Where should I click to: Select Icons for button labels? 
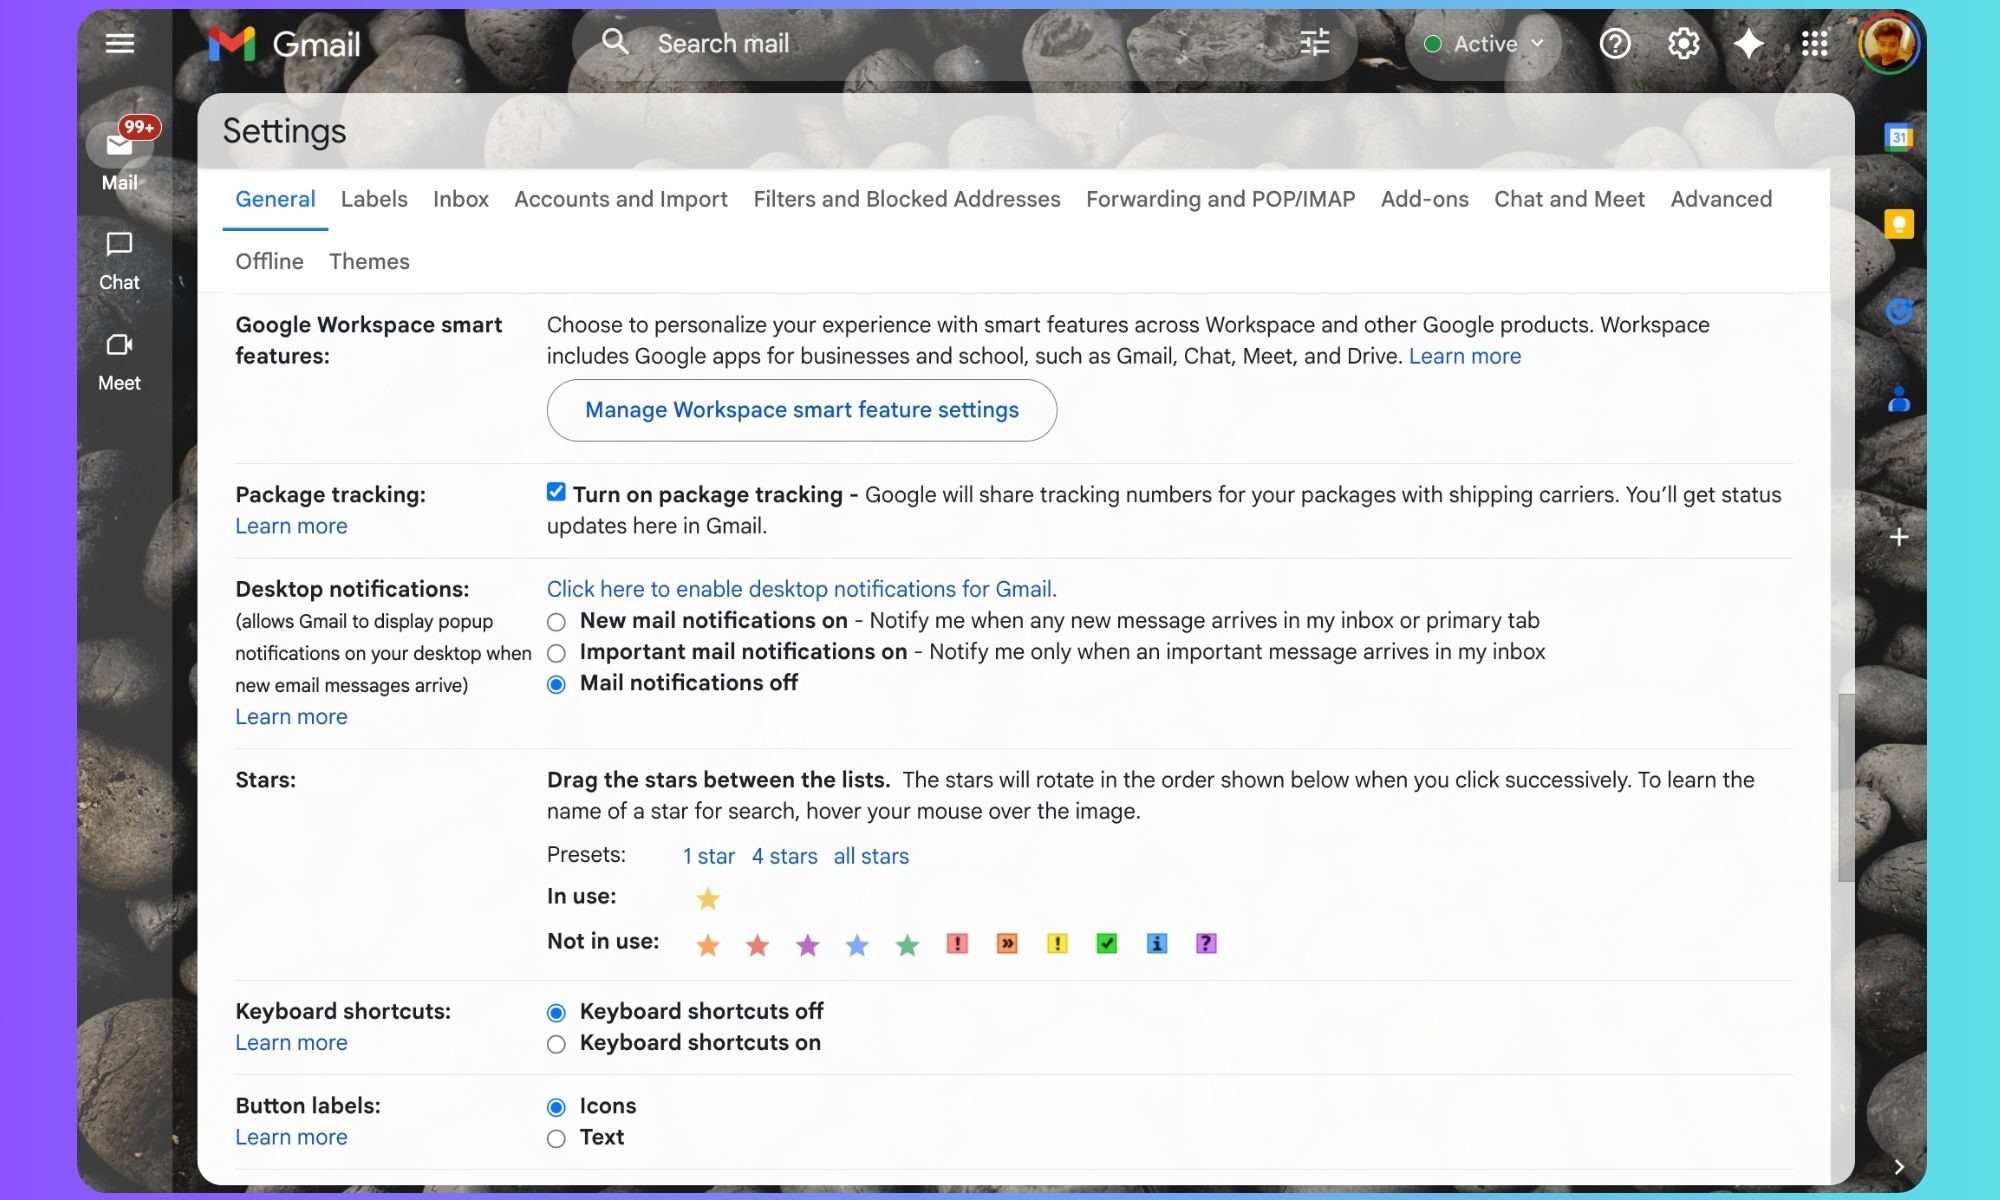(556, 1107)
